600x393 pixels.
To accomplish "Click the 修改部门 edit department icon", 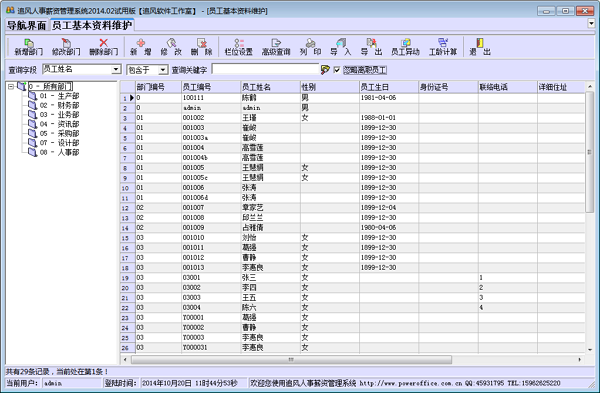I will click(x=66, y=47).
